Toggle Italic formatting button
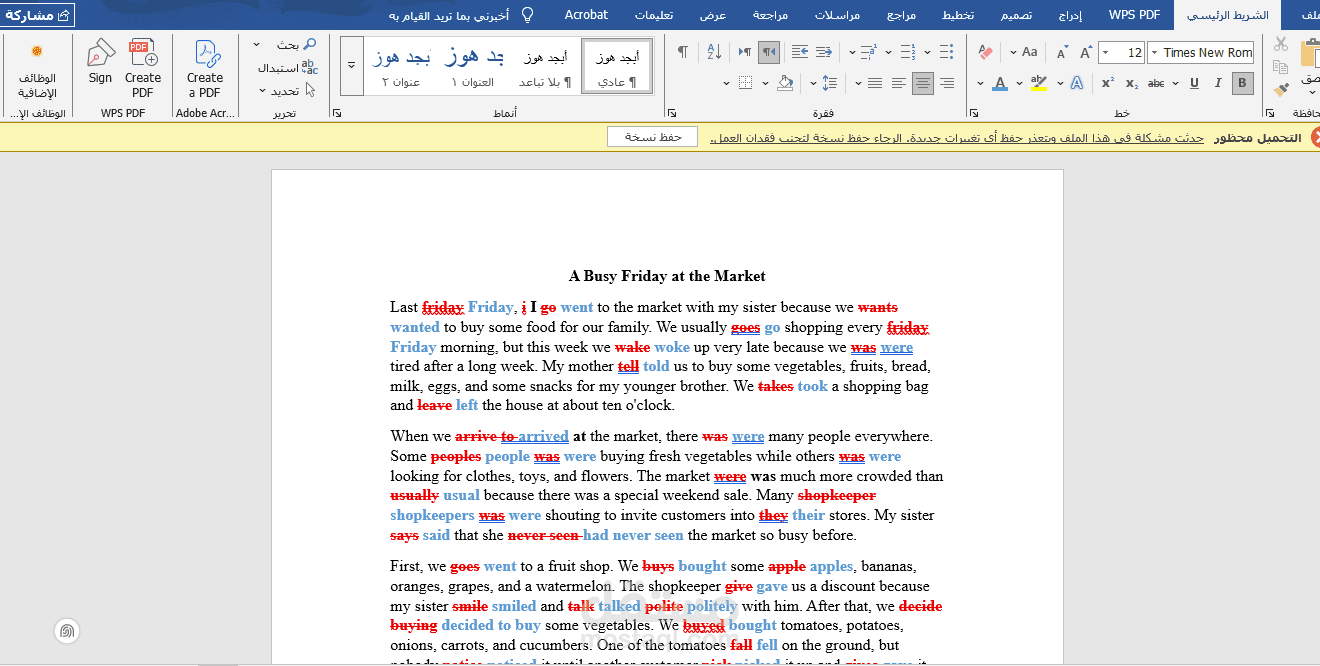 (1219, 83)
